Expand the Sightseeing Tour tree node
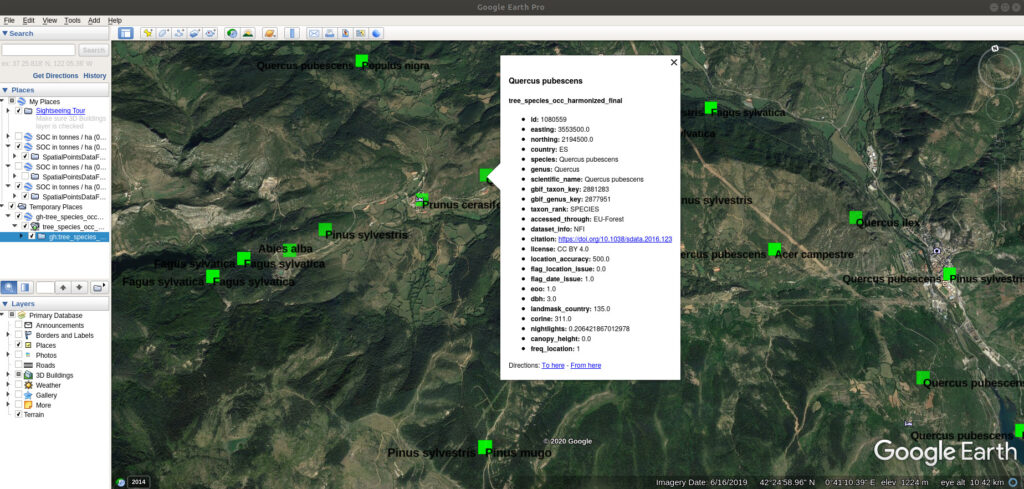The image size is (1024, 489). point(8,111)
